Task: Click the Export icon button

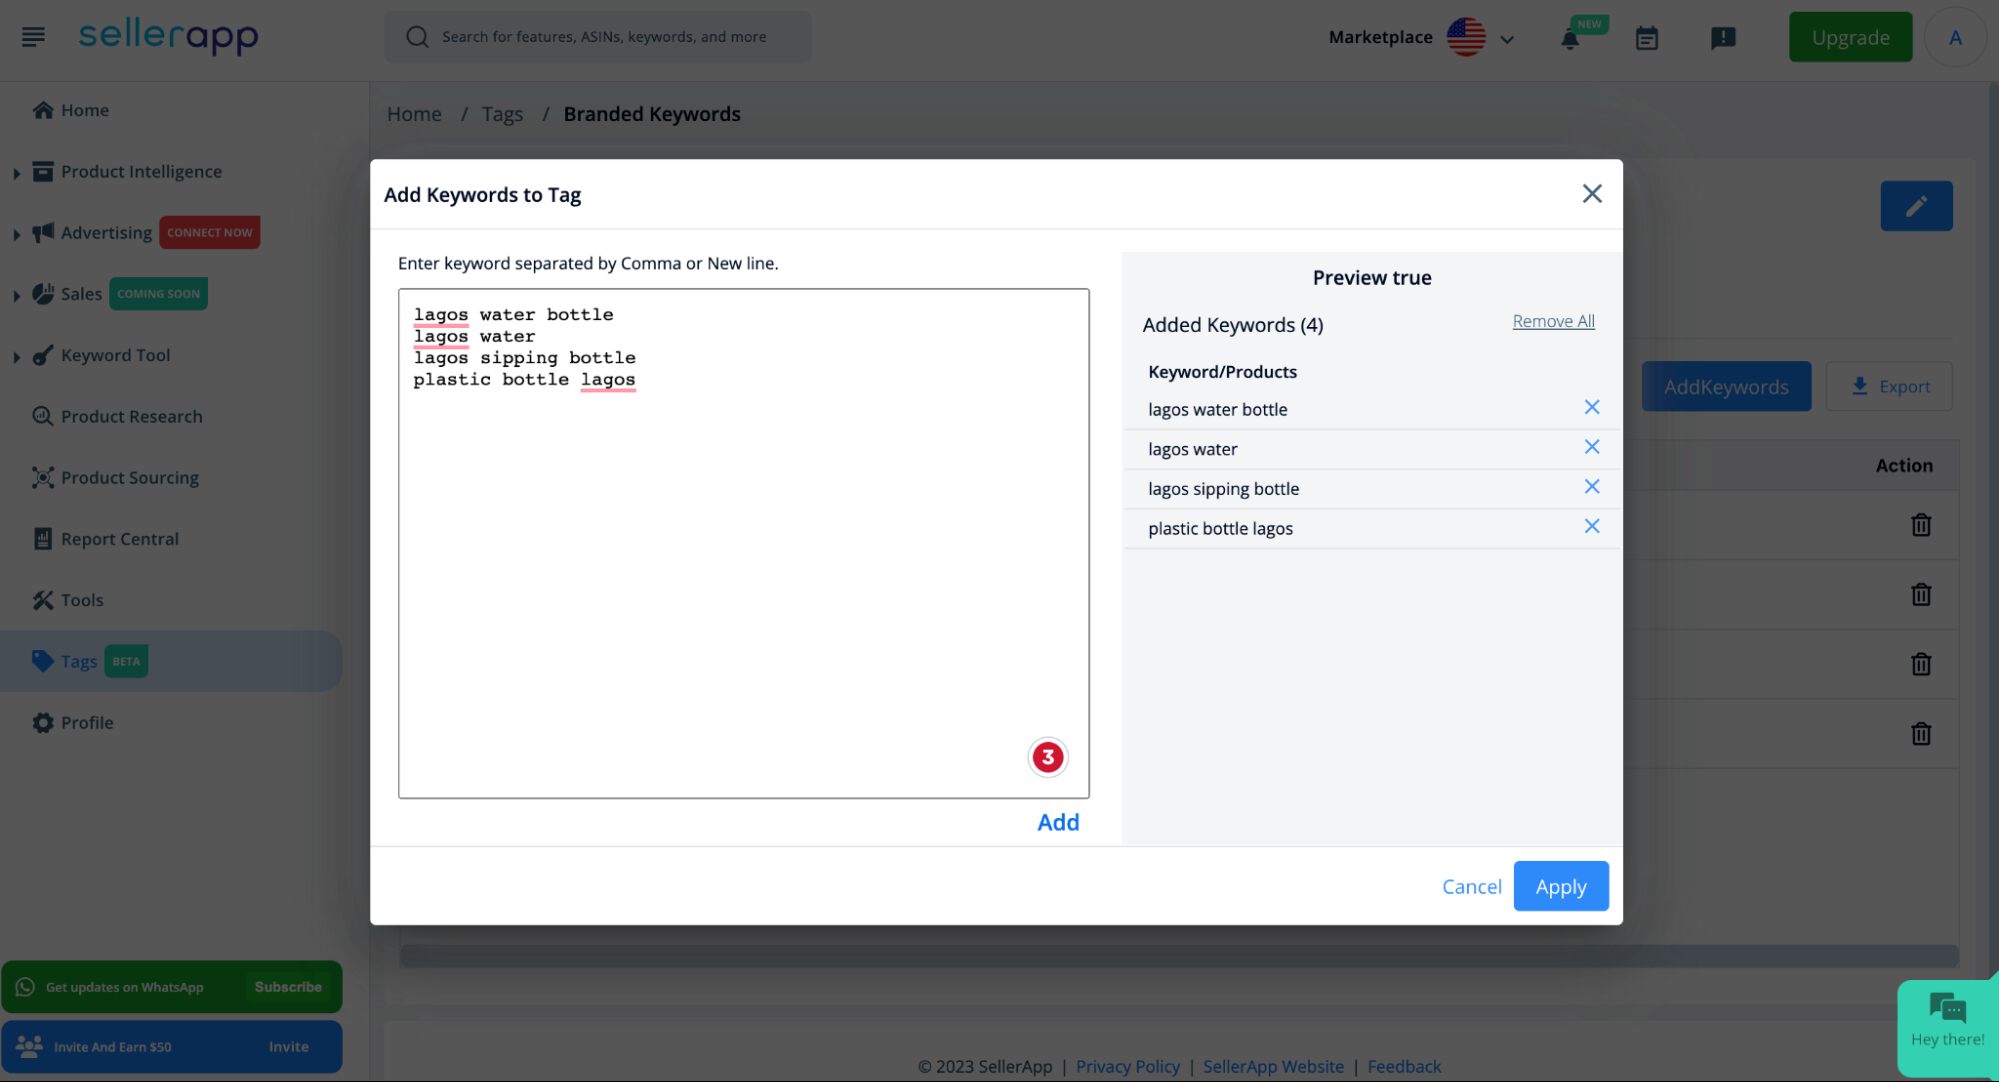Action: pyautogui.click(x=1859, y=386)
